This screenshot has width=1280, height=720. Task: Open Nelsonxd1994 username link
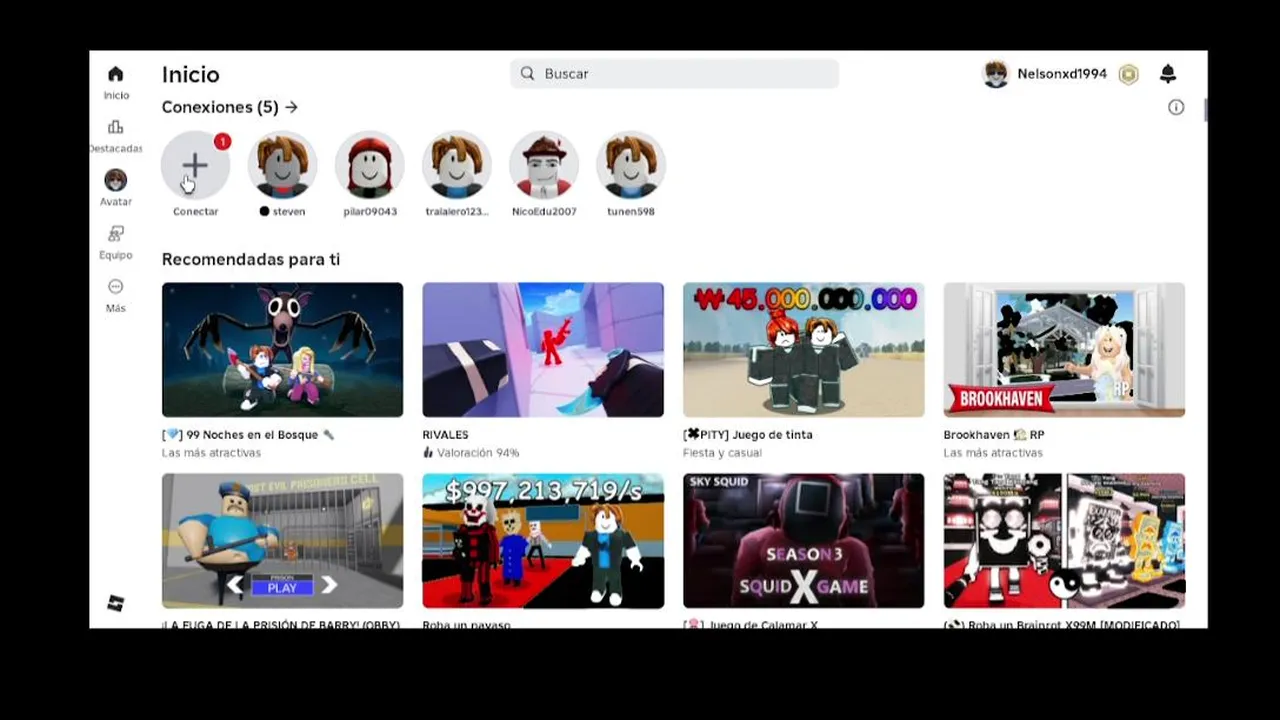point(1062,74)
